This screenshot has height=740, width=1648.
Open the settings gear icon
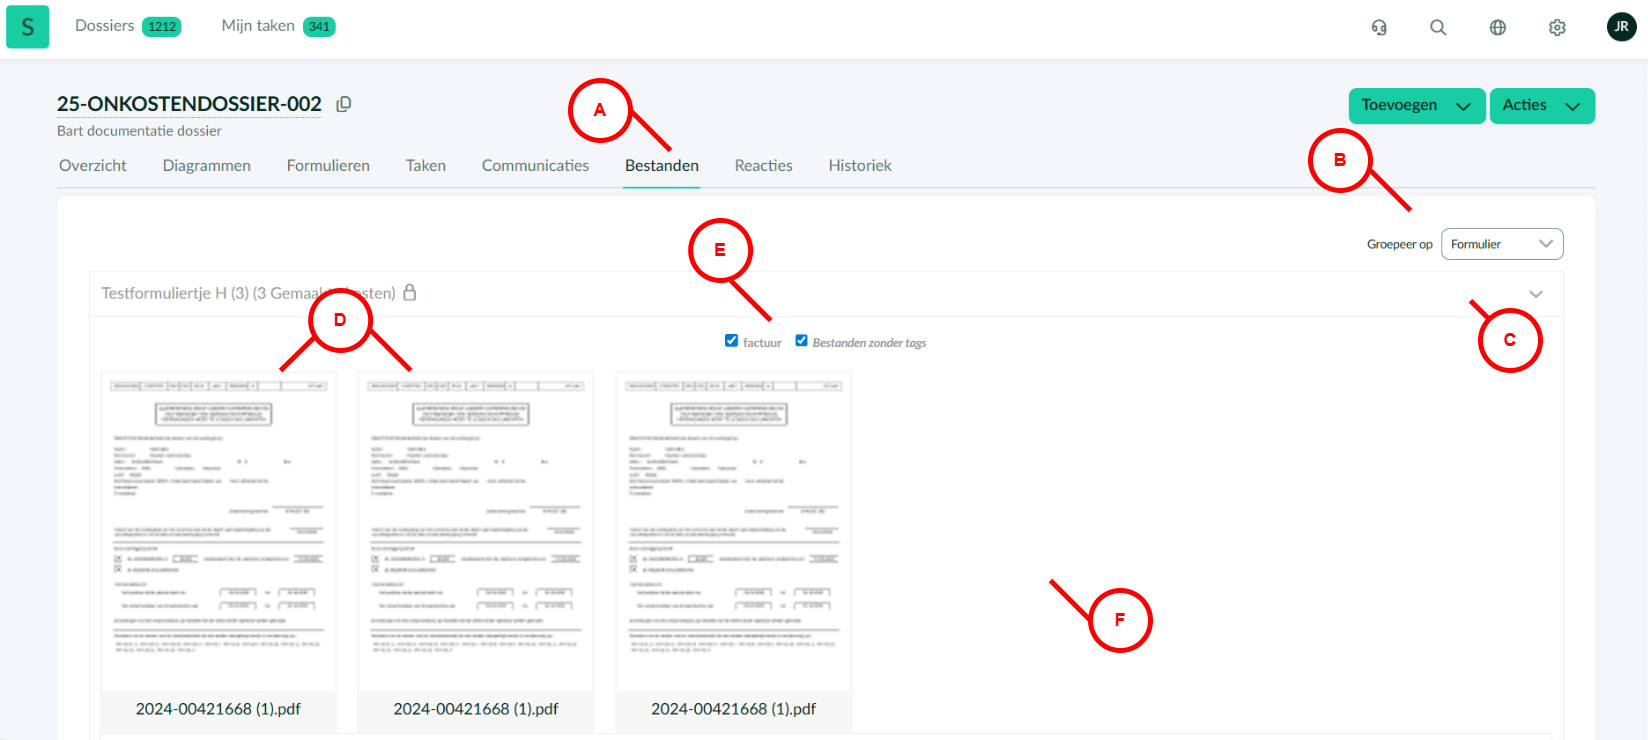tap(1557, 28)
